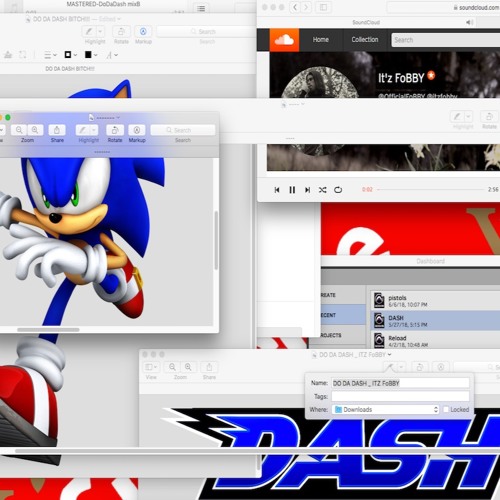The image size is (500, 500).
Task: Zoom out in bottom DASH Preview window
Action: click(x=172, y=367)
